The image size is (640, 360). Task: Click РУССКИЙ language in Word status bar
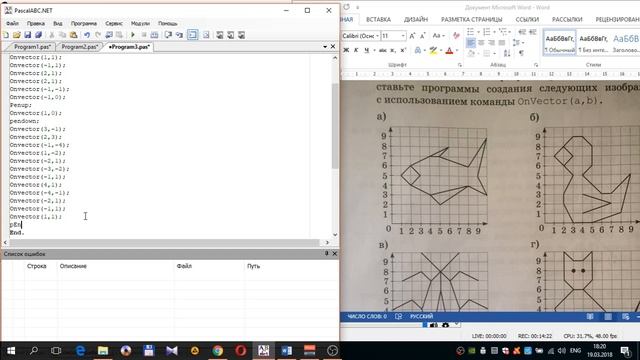tap(422, 316)
